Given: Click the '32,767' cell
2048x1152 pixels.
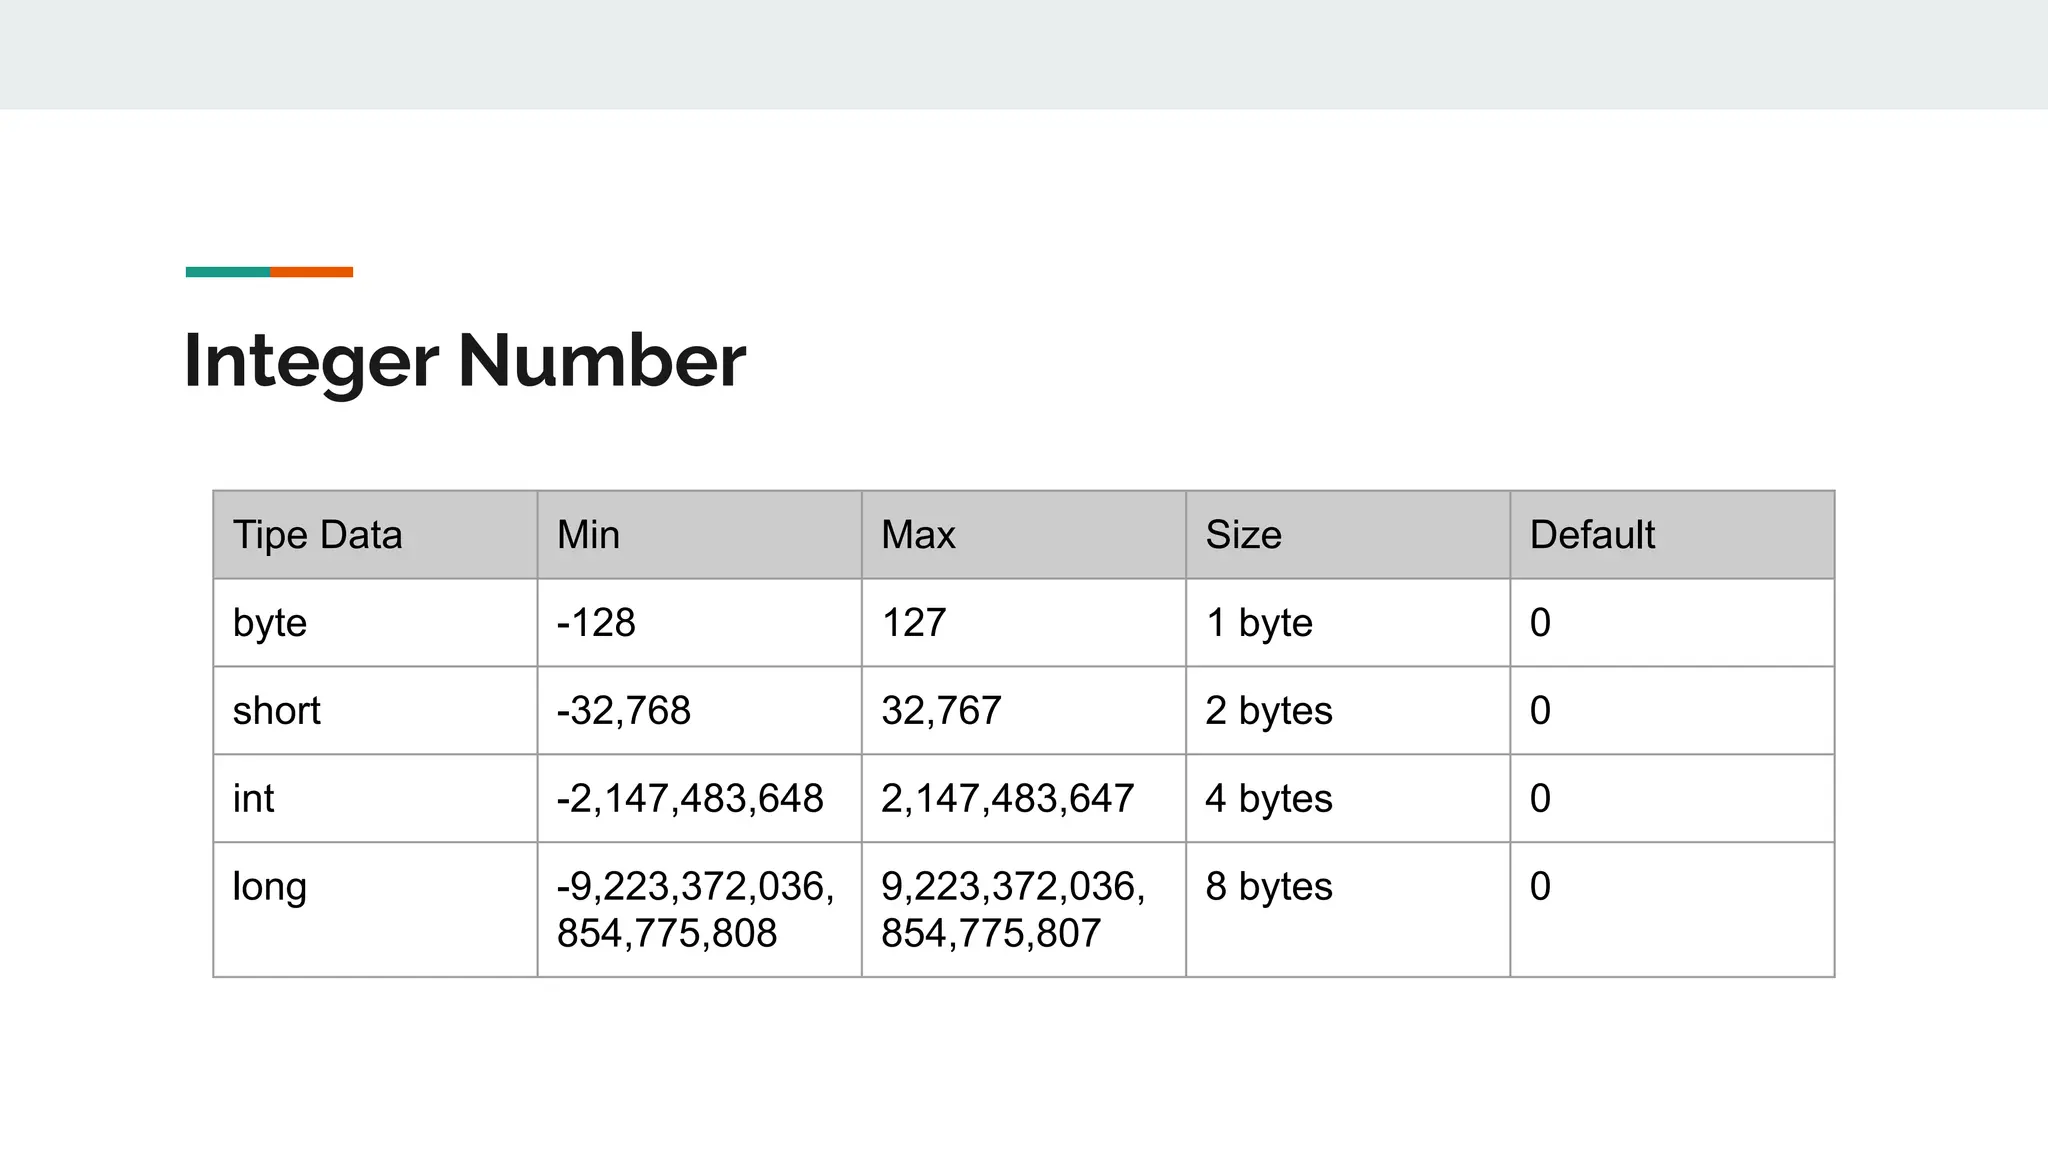Looking at the screenshot, I should click(x=1023, y=711).
